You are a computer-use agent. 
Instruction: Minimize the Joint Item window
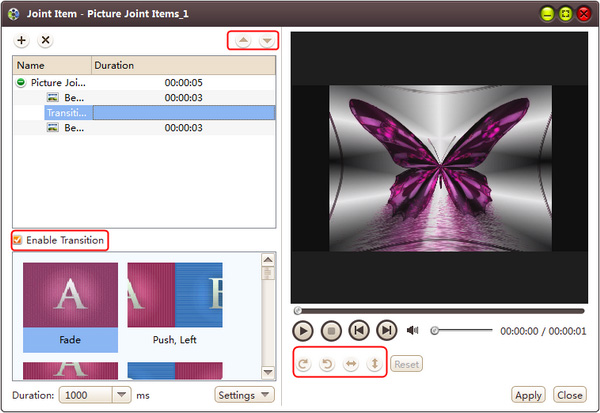[548, 14]
